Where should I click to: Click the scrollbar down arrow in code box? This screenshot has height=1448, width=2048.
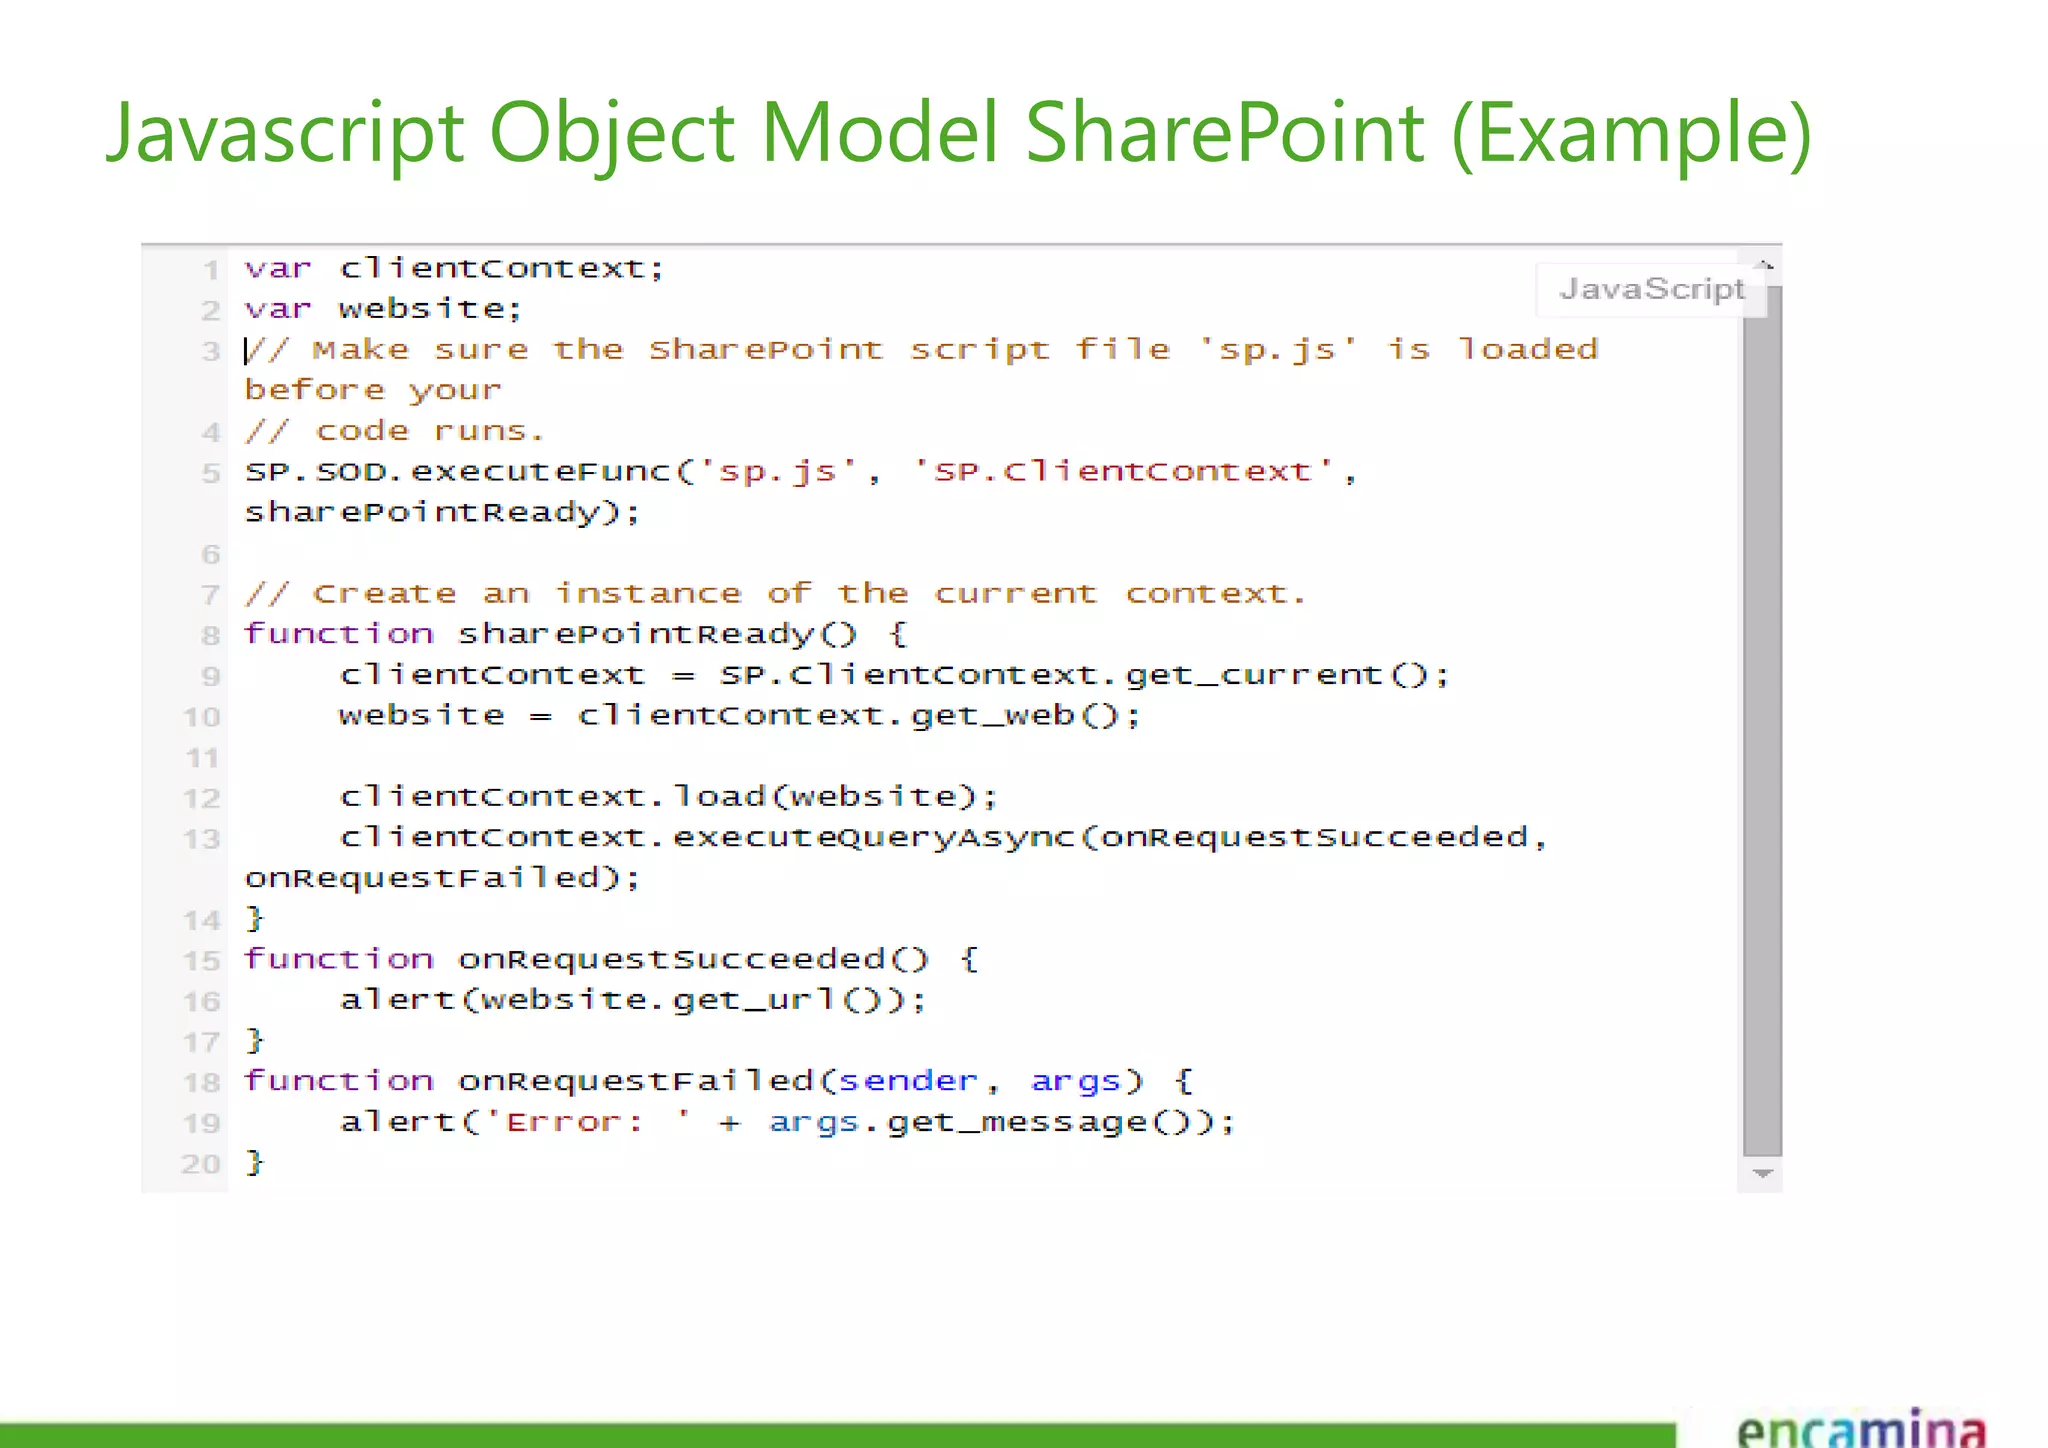(1762, 1173)
